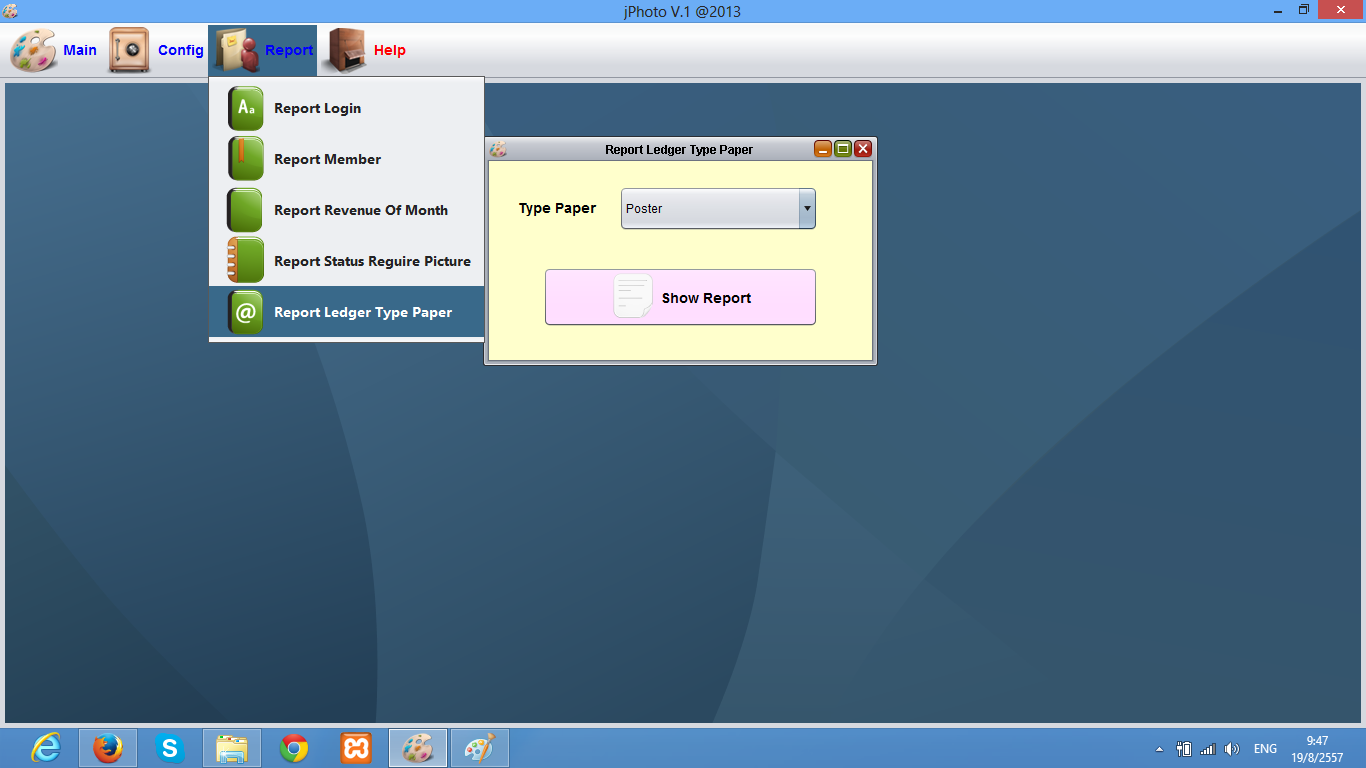The image size is (1366, 768).
Task: Close the Report Ledger Type Paper dialog
Action: [x=863, y=149]
